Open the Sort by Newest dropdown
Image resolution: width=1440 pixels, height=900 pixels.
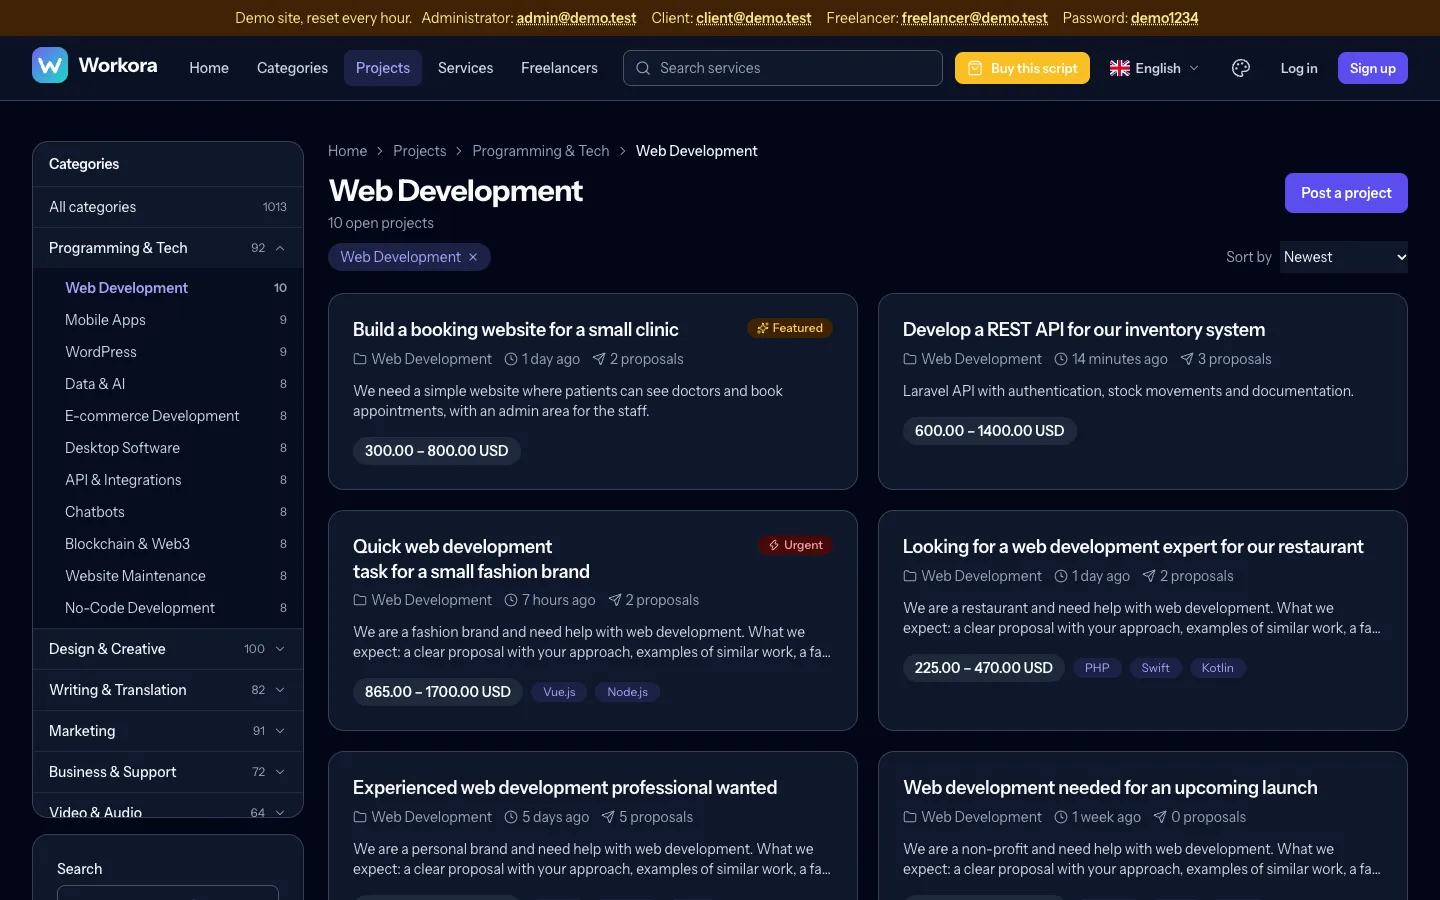coord(1344,257)
